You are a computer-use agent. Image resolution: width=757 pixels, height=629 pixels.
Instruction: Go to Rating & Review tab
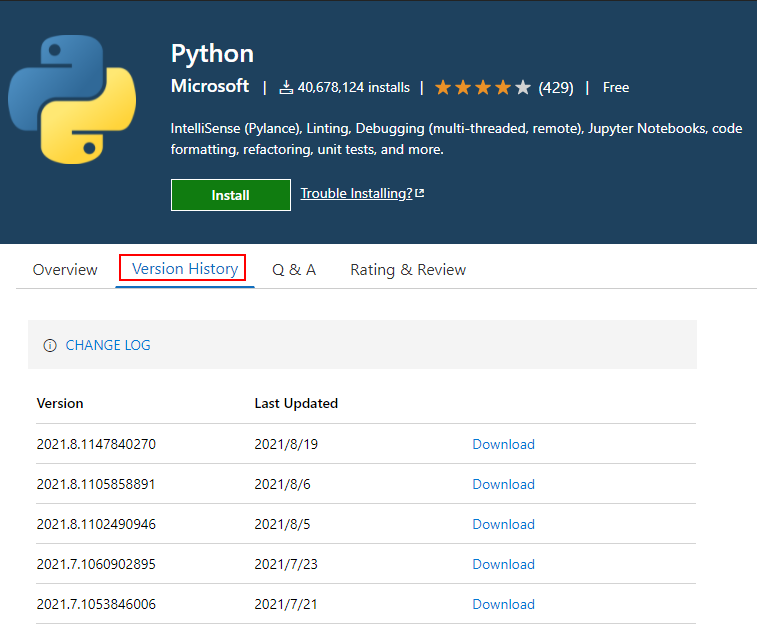click(408, 269)
